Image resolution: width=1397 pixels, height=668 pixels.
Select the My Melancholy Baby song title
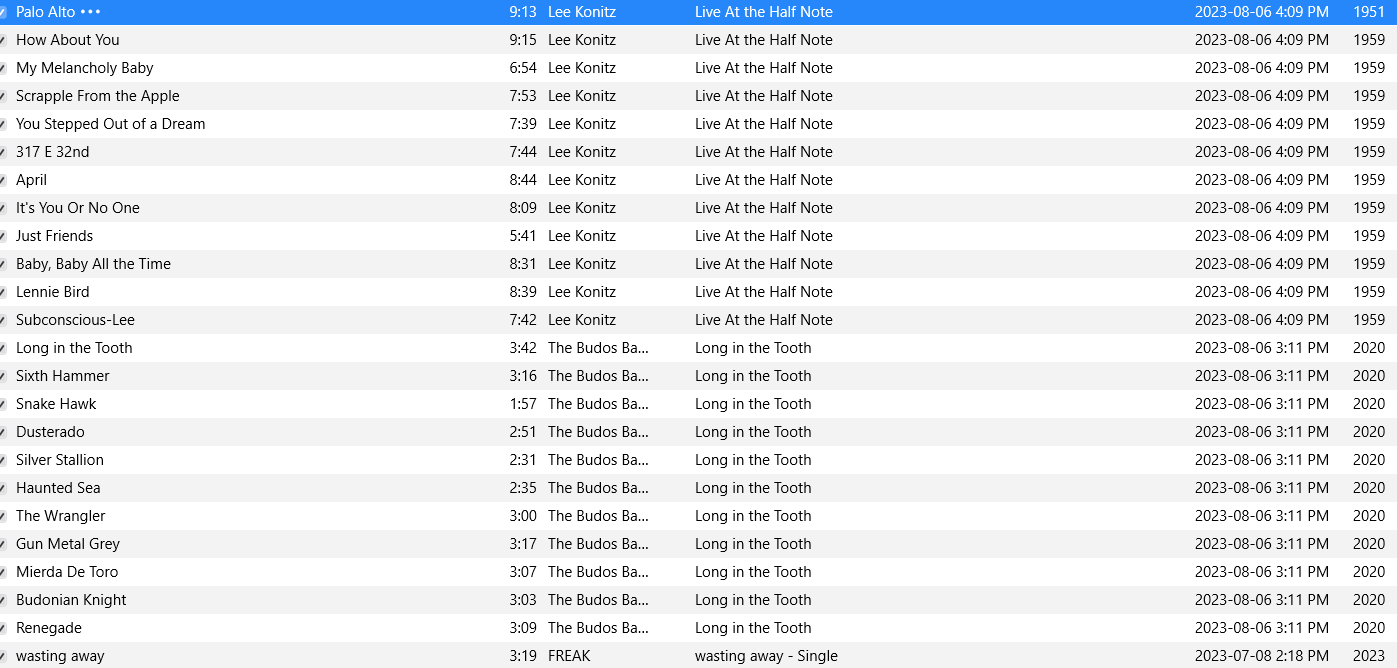(84, 68)
